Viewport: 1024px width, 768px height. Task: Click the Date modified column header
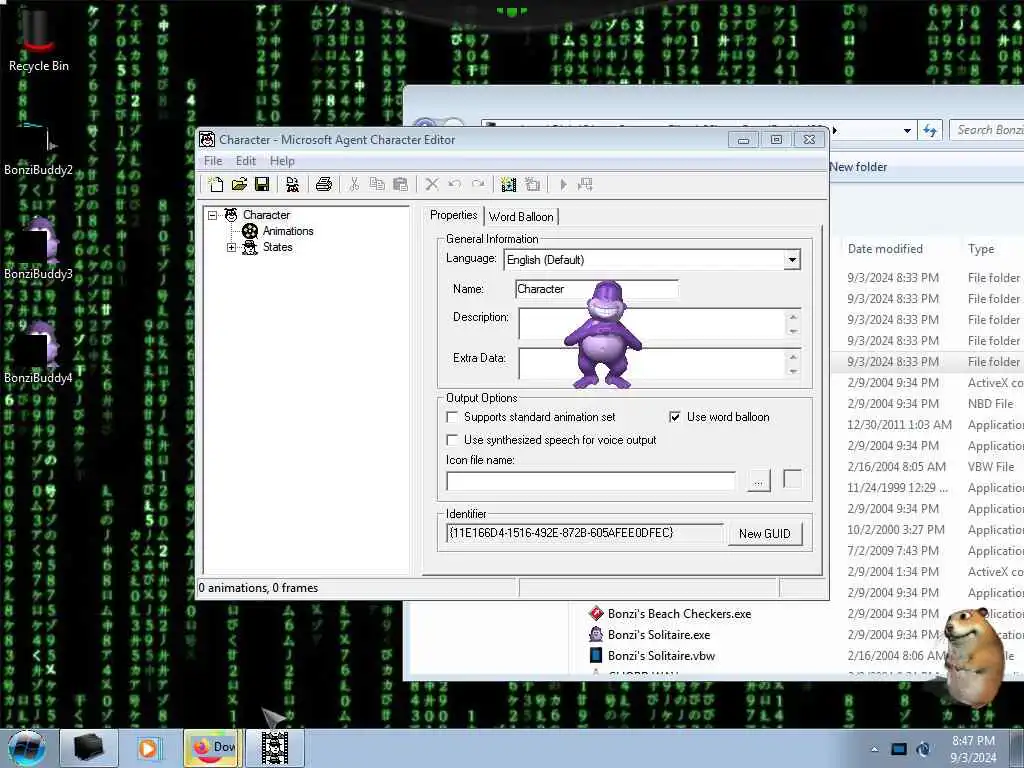pos(885,249)
